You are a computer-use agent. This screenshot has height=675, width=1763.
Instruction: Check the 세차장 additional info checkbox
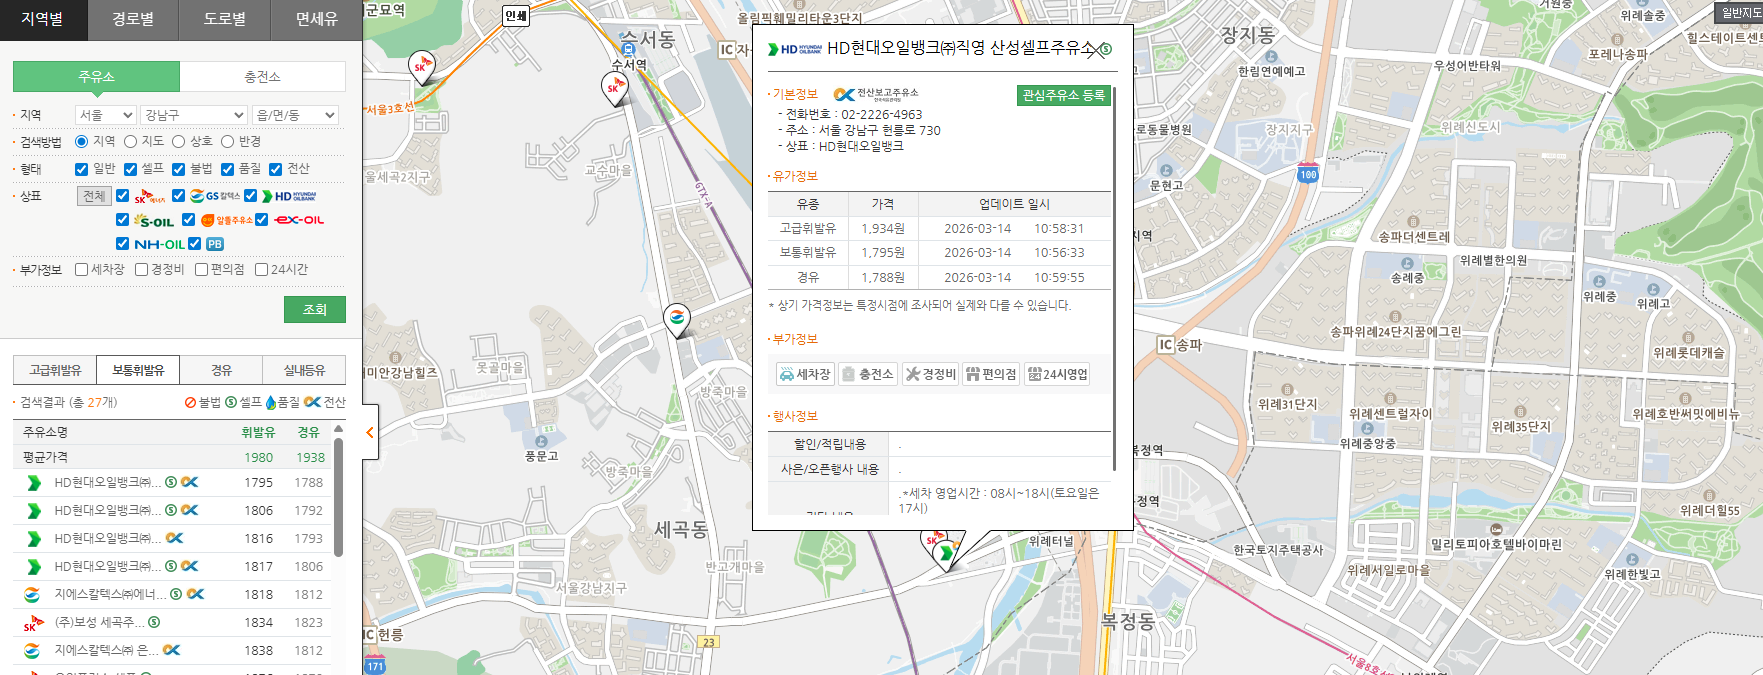pos(82,270)
